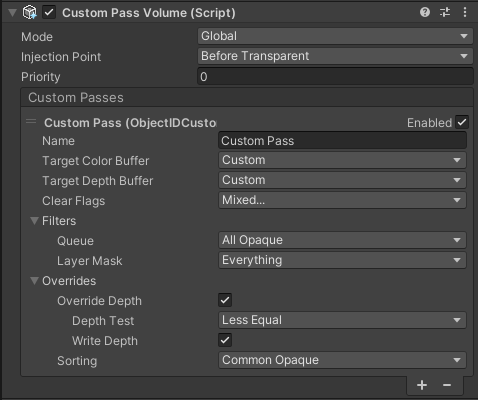Open the component help reference icon

coord(425,13)
